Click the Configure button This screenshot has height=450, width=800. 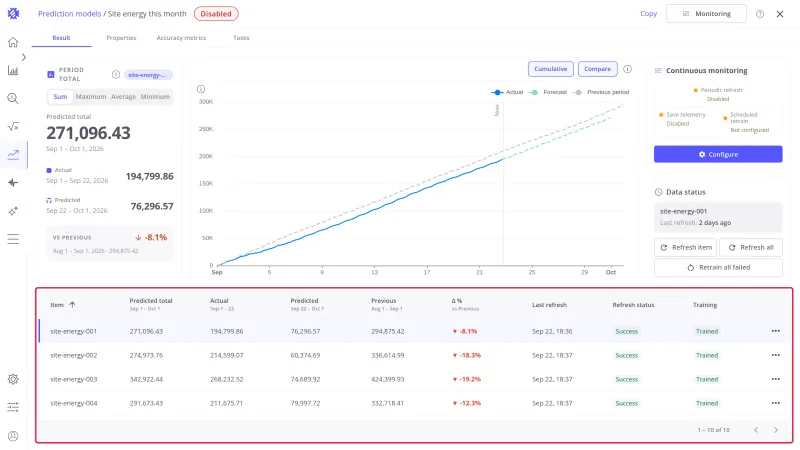pyautogui.click(x=718, y=154)
